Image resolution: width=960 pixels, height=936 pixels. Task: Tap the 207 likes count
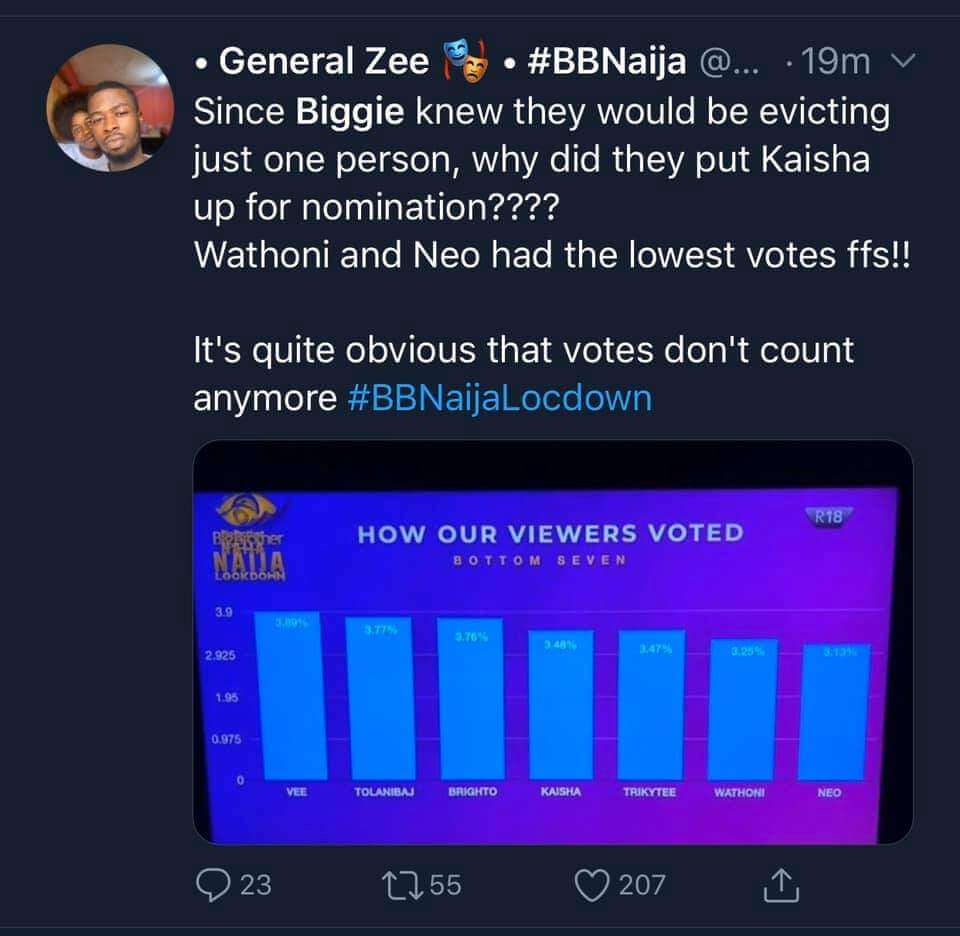(x=642, y=885)
